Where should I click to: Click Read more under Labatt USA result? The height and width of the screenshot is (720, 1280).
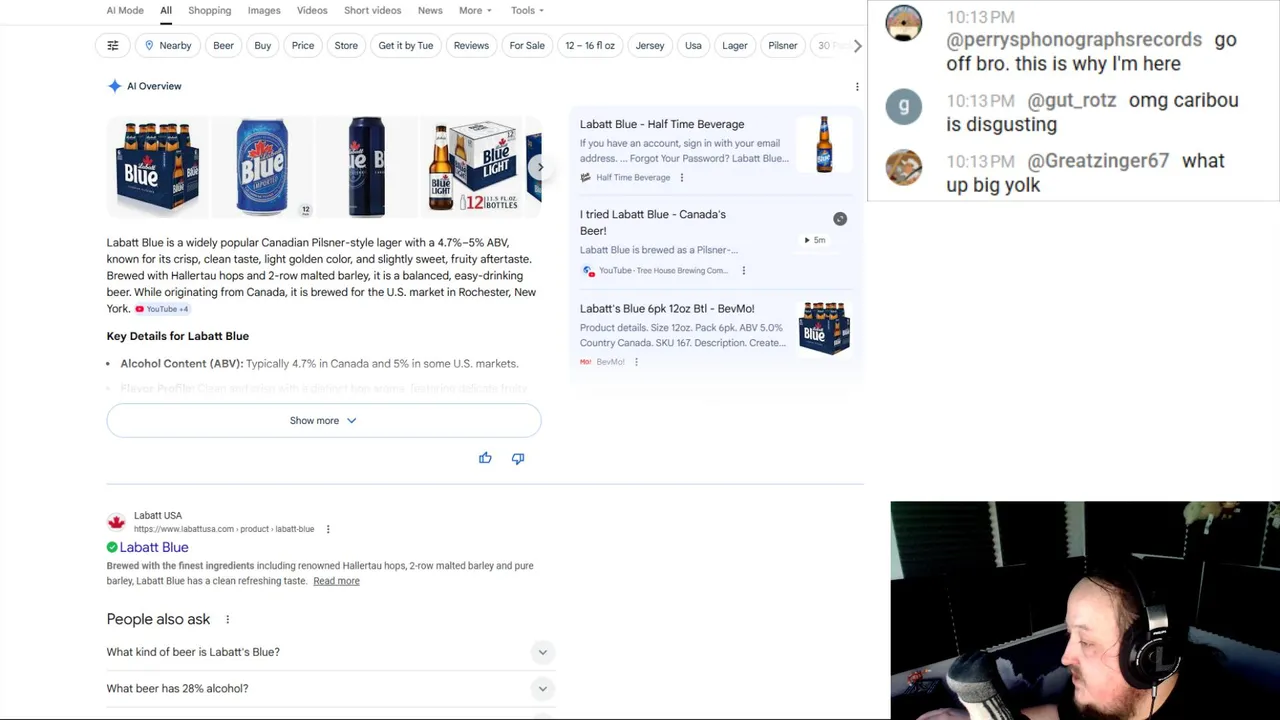pos(336,581)
